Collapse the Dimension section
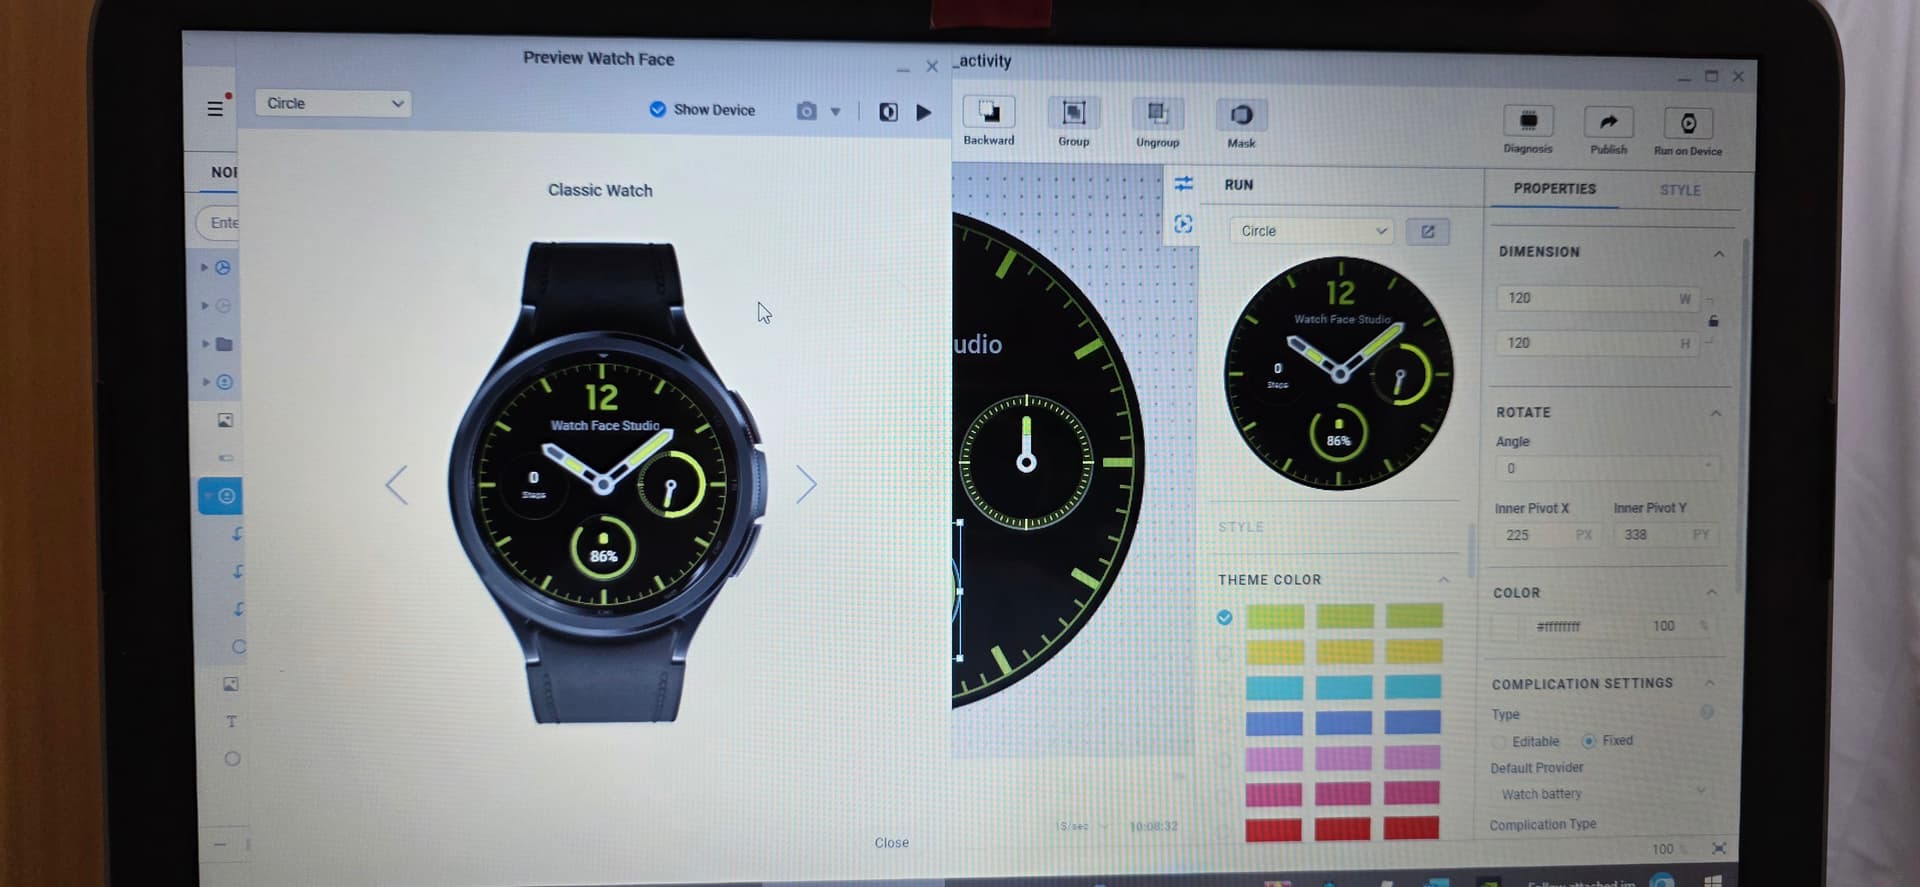The height and width of the screenshot is (887, 1920). [1718, 254]
